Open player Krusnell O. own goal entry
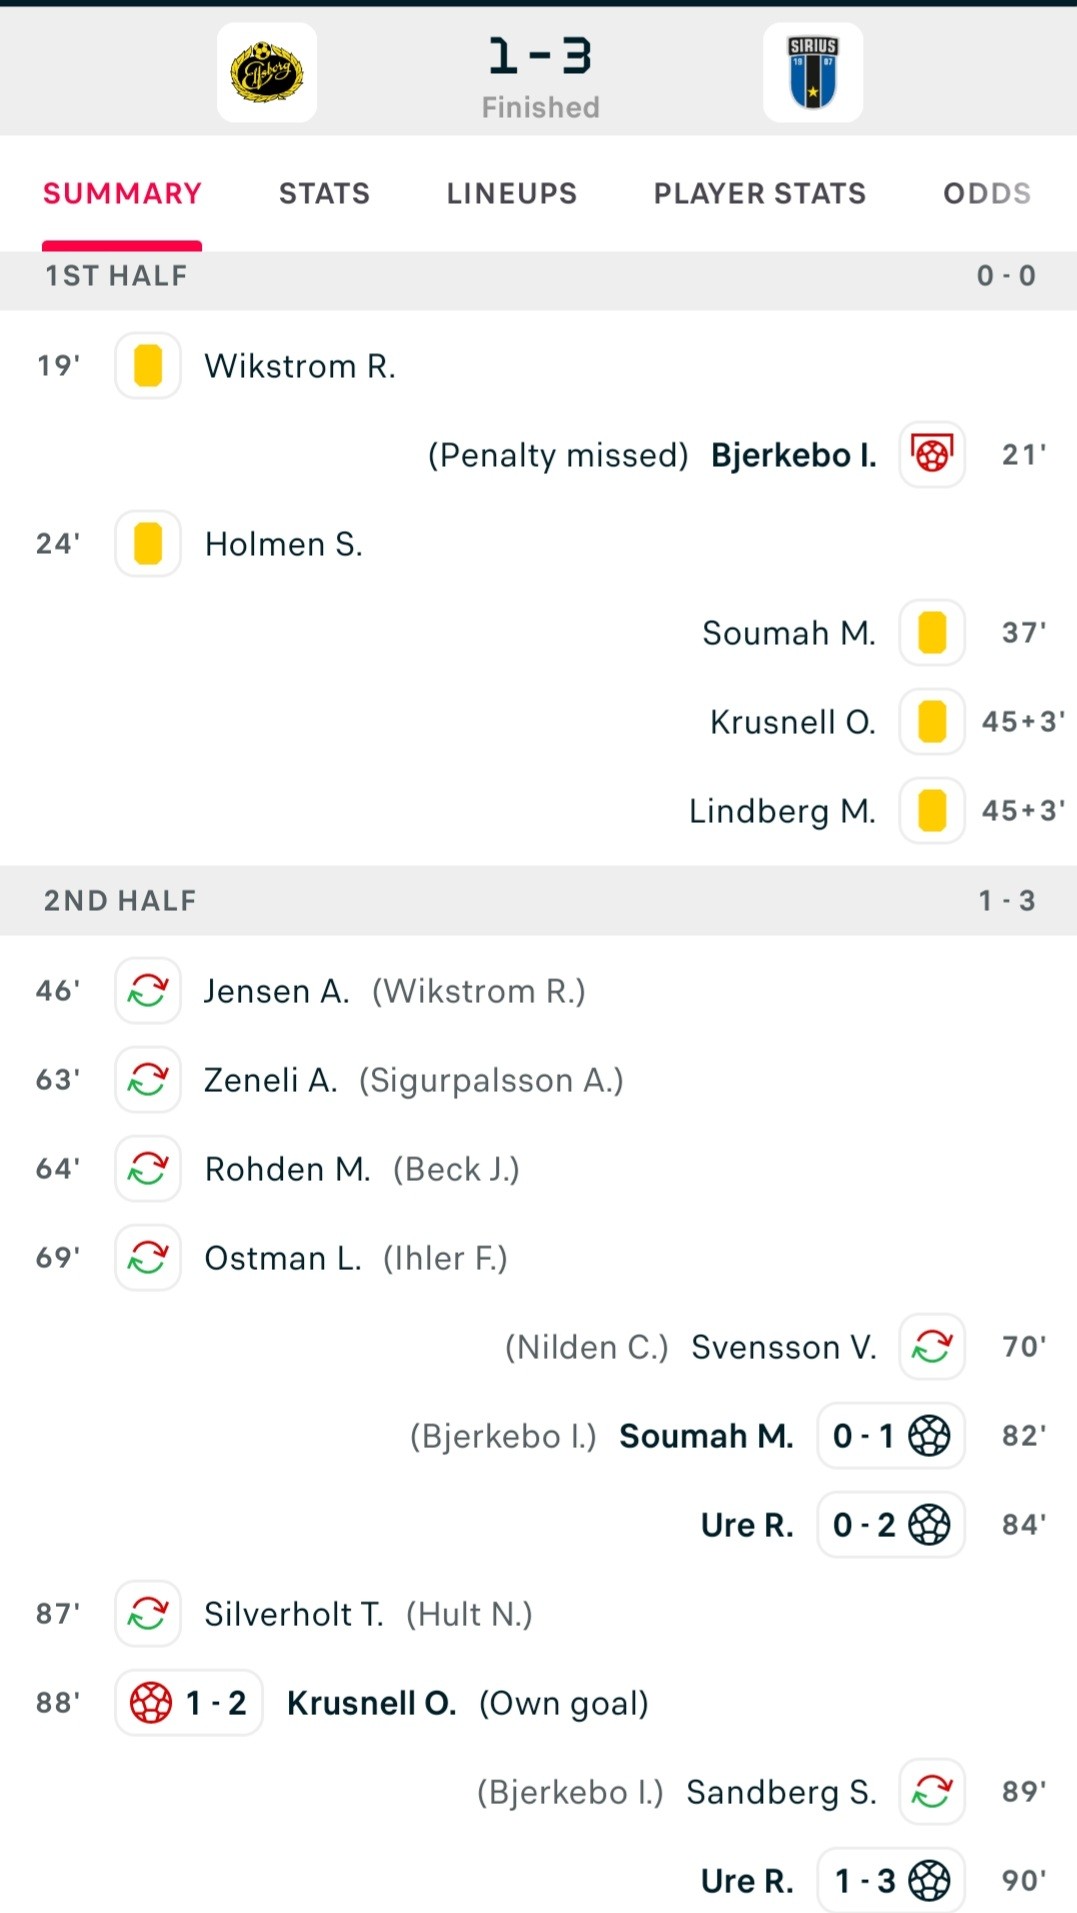 click(x=372, y=1703)
